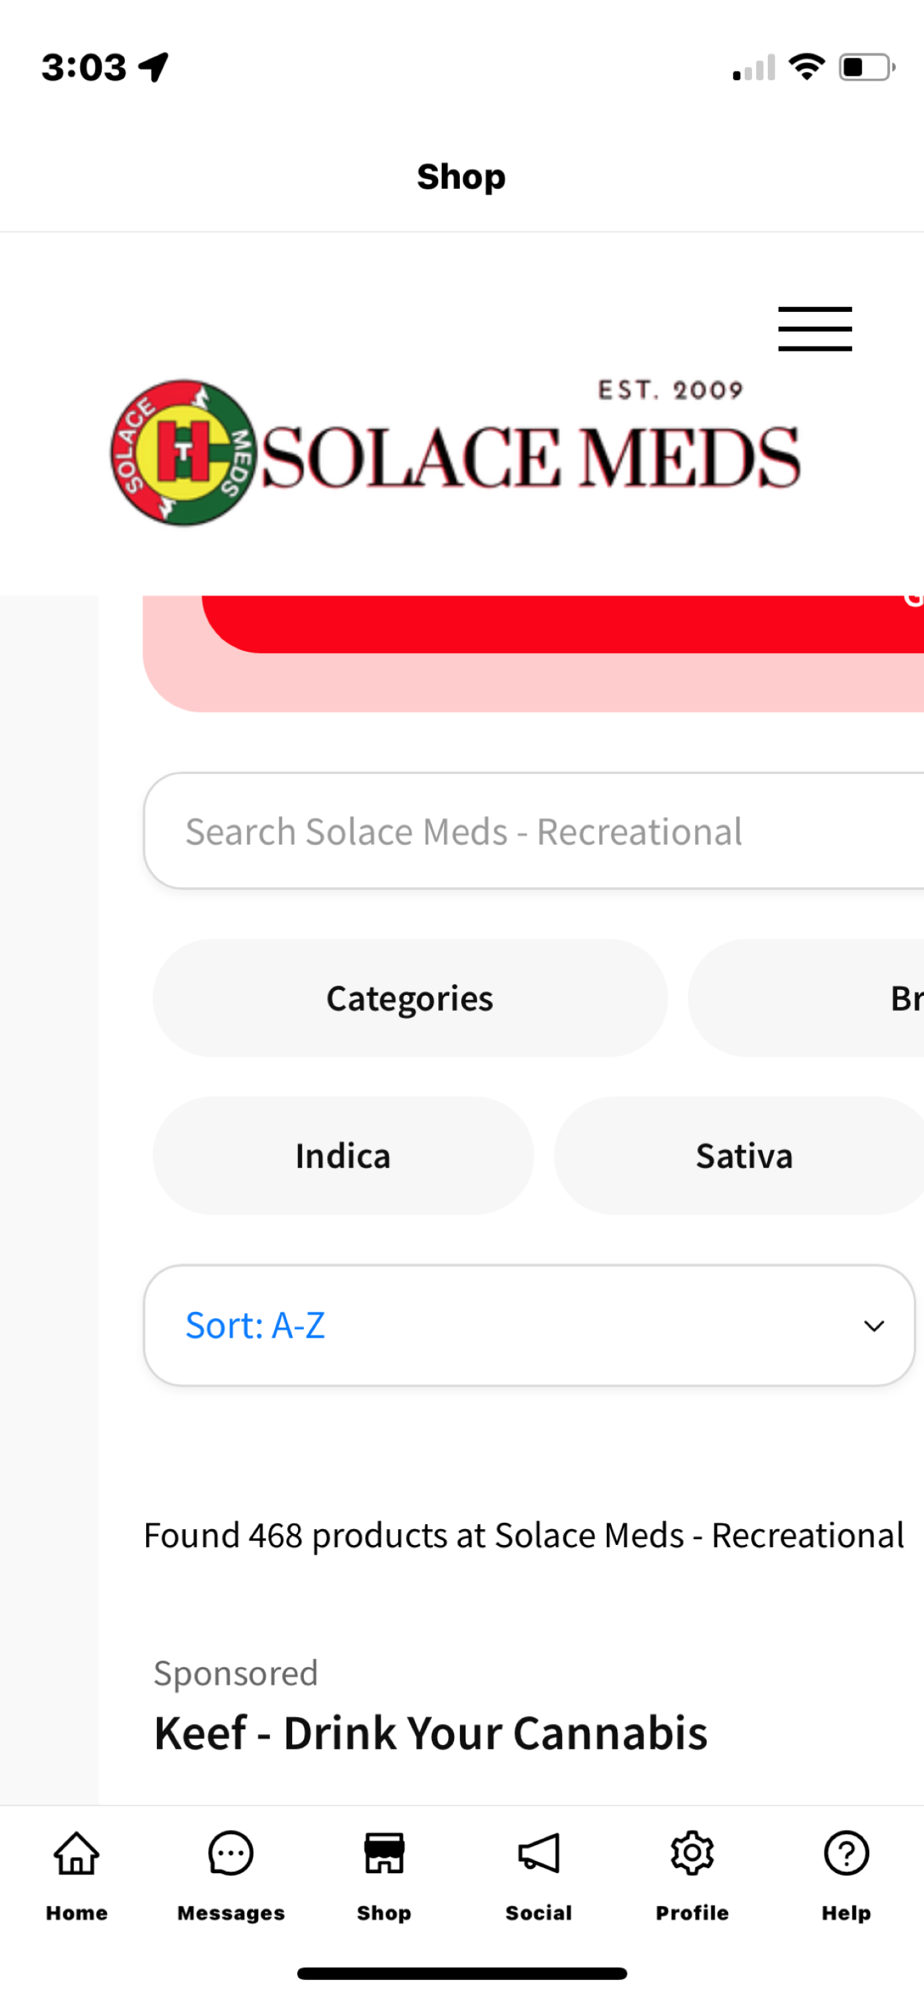Tap the location arrow beside the clock

click(x=154, y=67)
